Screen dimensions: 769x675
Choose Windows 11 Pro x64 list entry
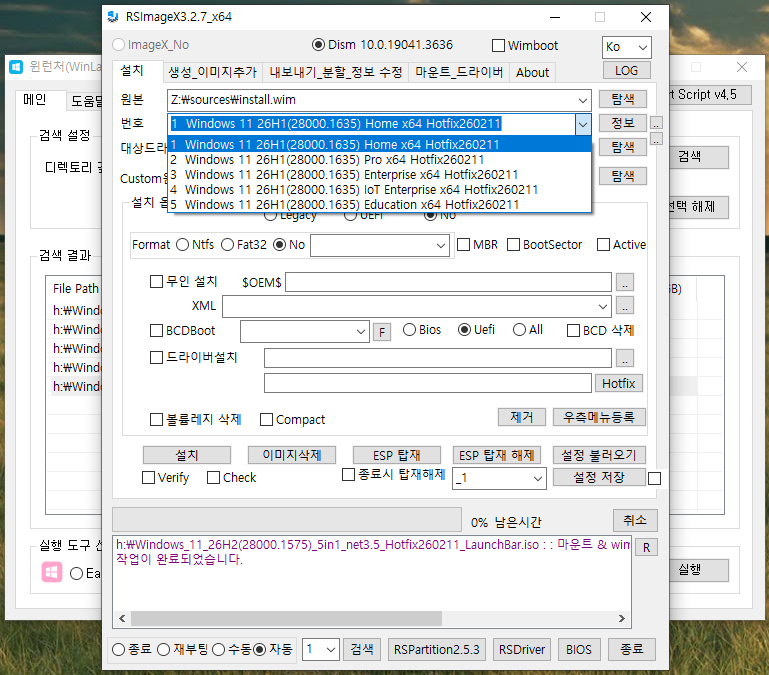(x=380, y=160)
